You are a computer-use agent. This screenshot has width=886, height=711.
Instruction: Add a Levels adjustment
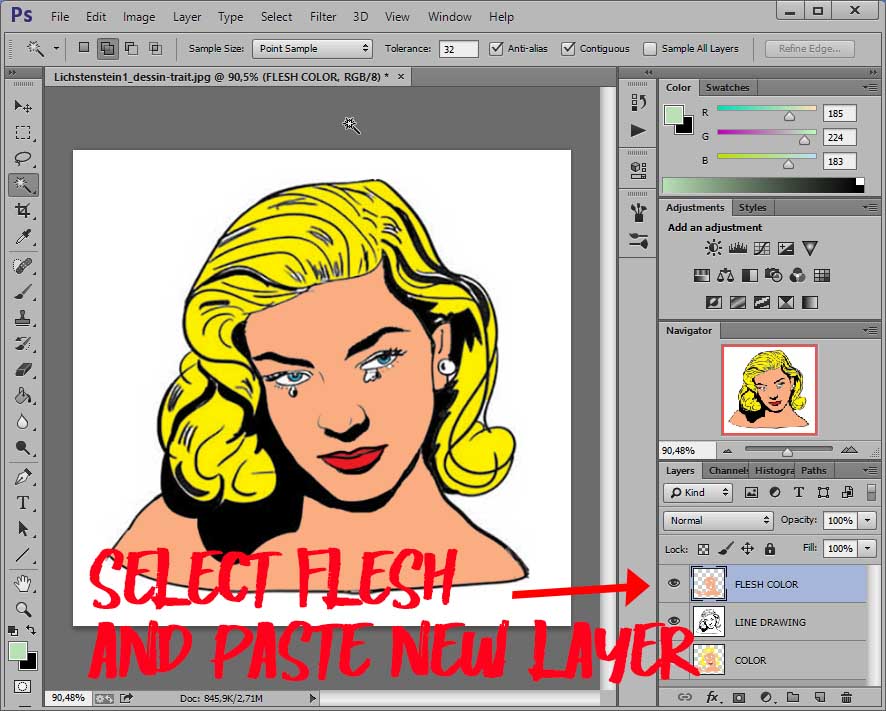[x=737, y=248]
